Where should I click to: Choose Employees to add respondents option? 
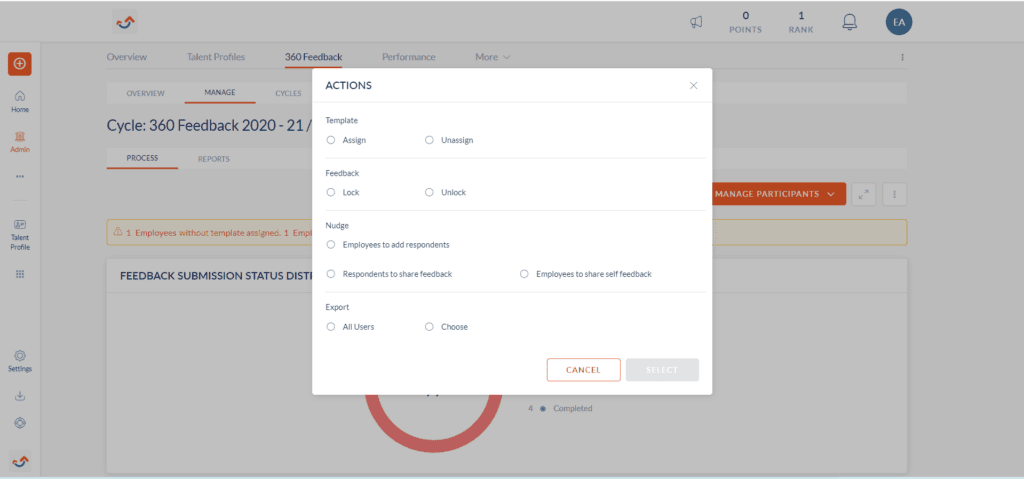coord(330,244)
